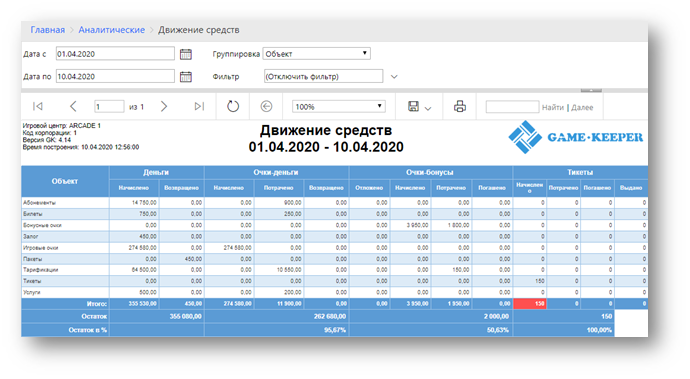Click the current page number field
This screenshot has width=690, height=379.
click(x=109, y=107)
